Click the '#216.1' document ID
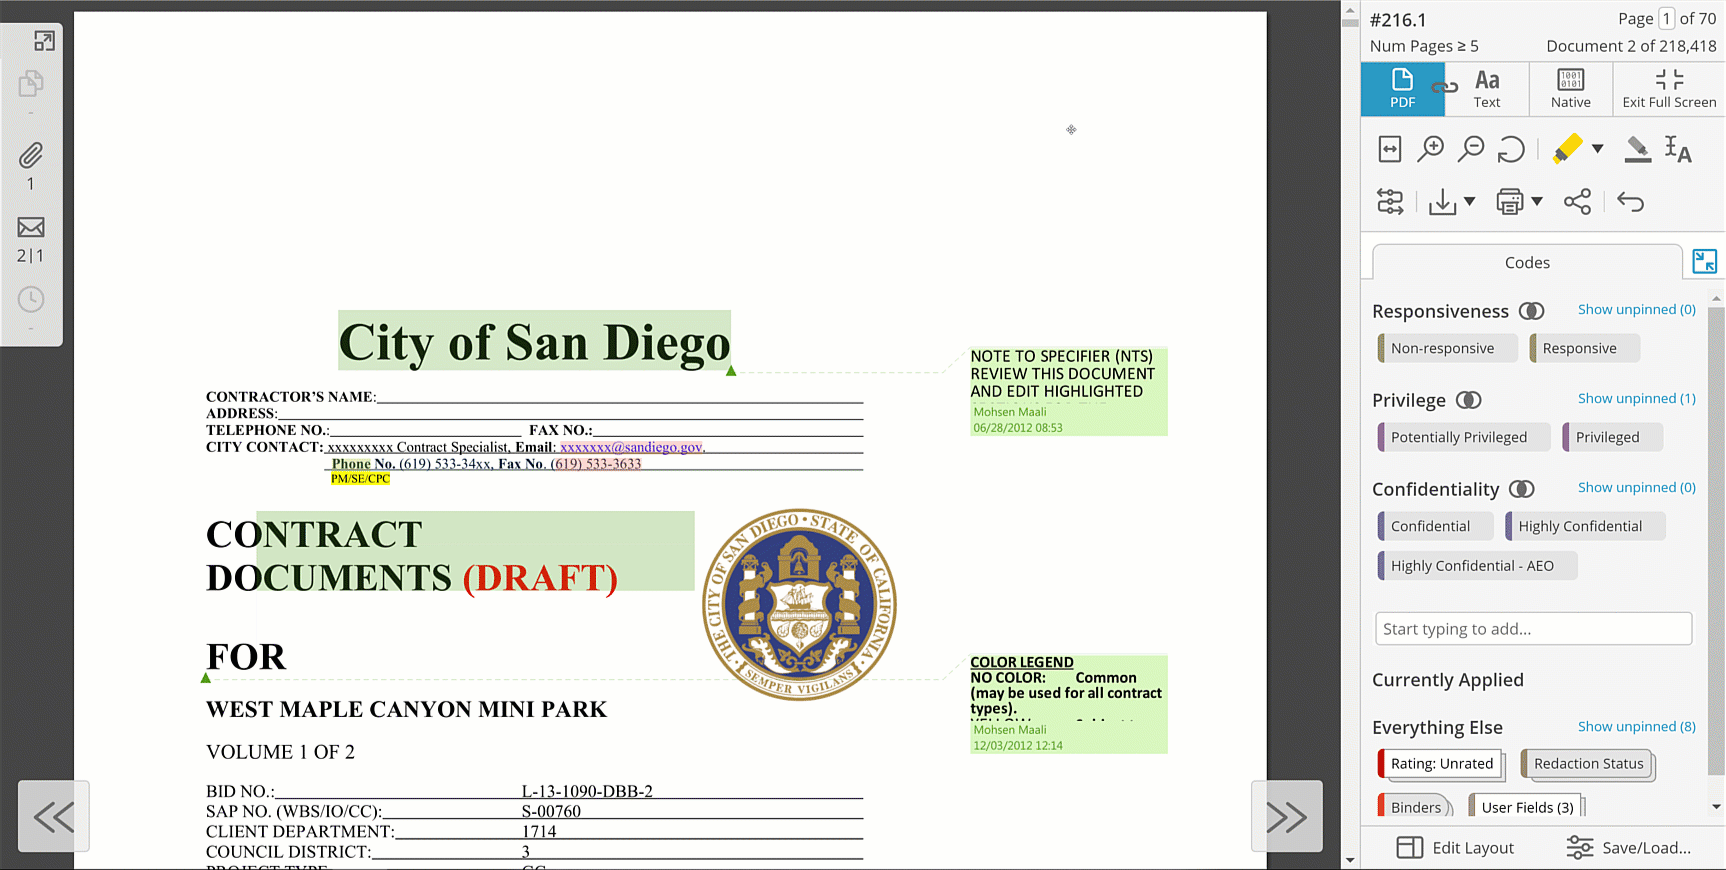This screenshot has width=1726, height=870. coord(1398,20)
